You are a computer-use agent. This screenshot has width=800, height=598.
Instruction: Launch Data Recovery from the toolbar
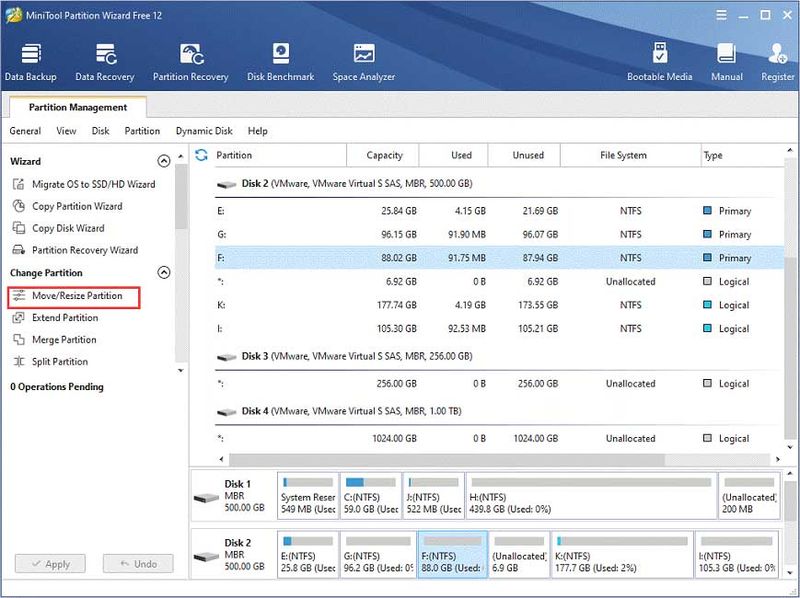[105, 62]
